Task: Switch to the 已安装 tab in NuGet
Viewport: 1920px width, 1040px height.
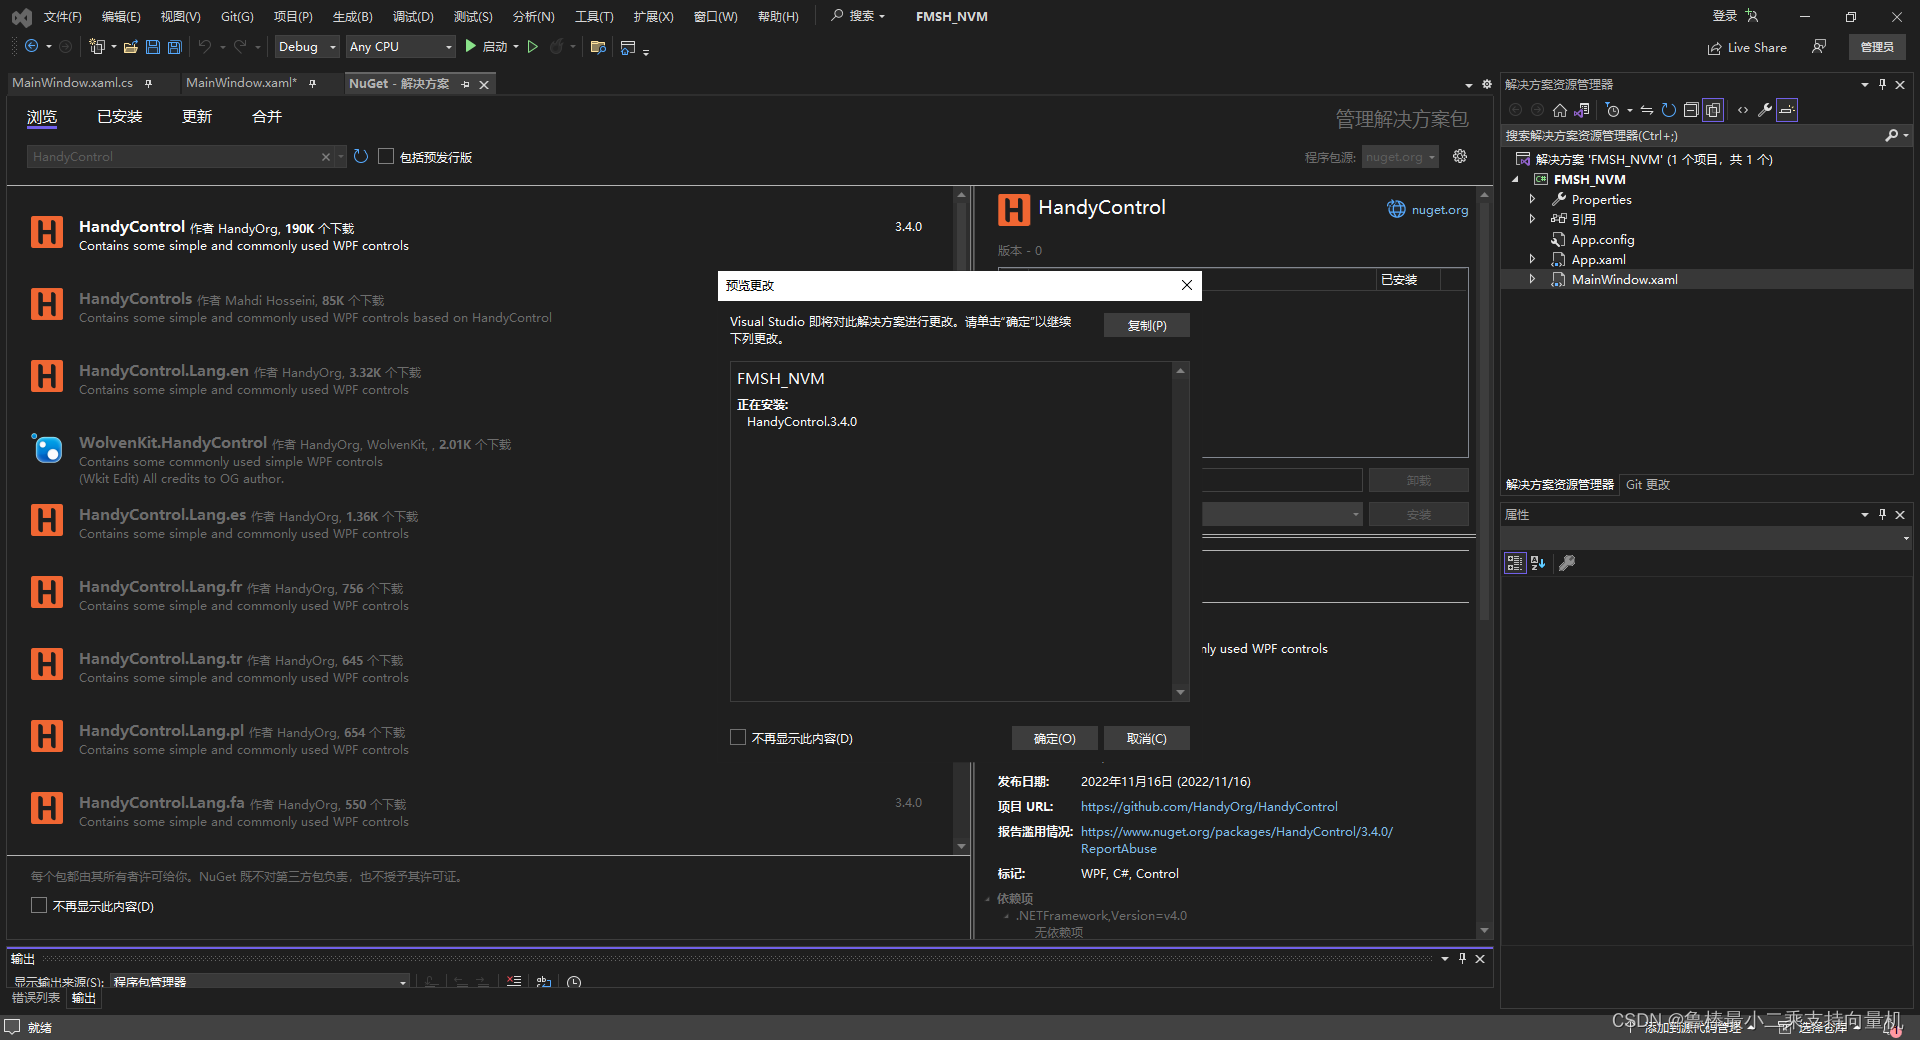Action: point(120,116)
